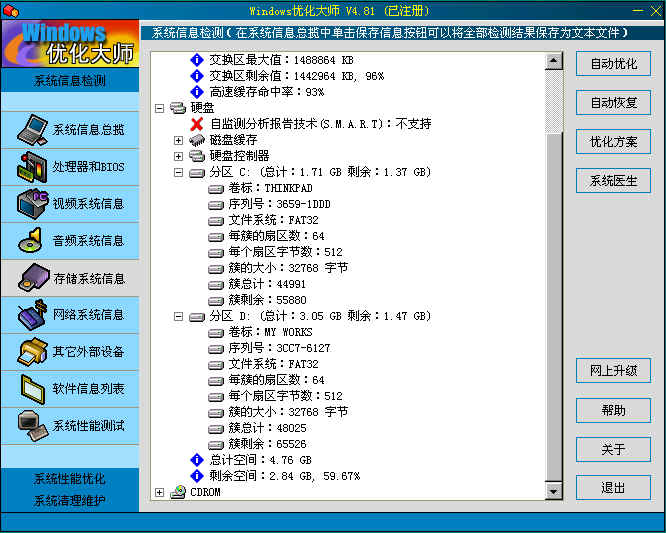The image size is (666, 533).
Task: Click the scrollbar up arrow
Action: point(553,61)
